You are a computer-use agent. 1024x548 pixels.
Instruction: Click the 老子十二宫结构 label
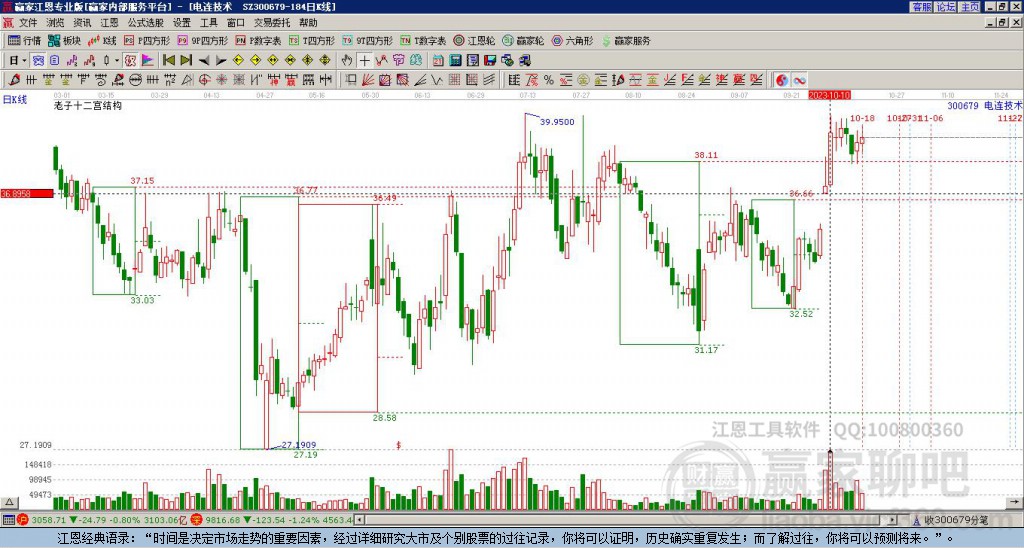point(88,105)
